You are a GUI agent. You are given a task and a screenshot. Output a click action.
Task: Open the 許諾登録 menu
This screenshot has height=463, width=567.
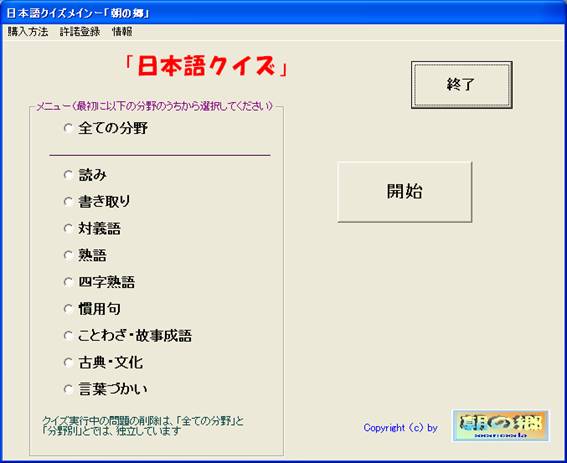[80, 32]
